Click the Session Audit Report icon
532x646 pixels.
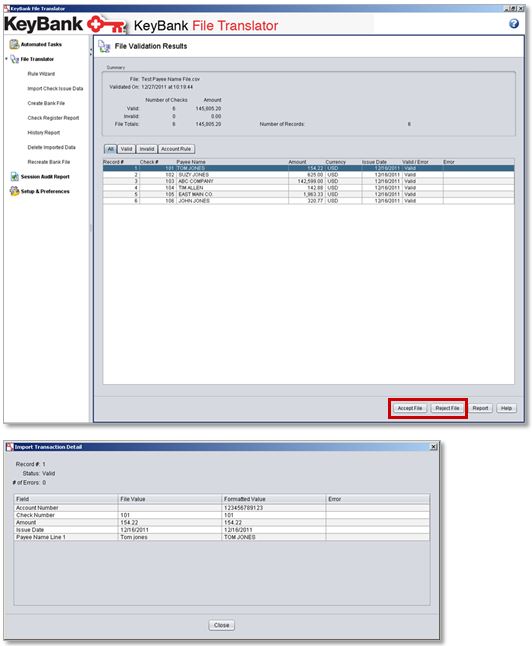(14, 176)
